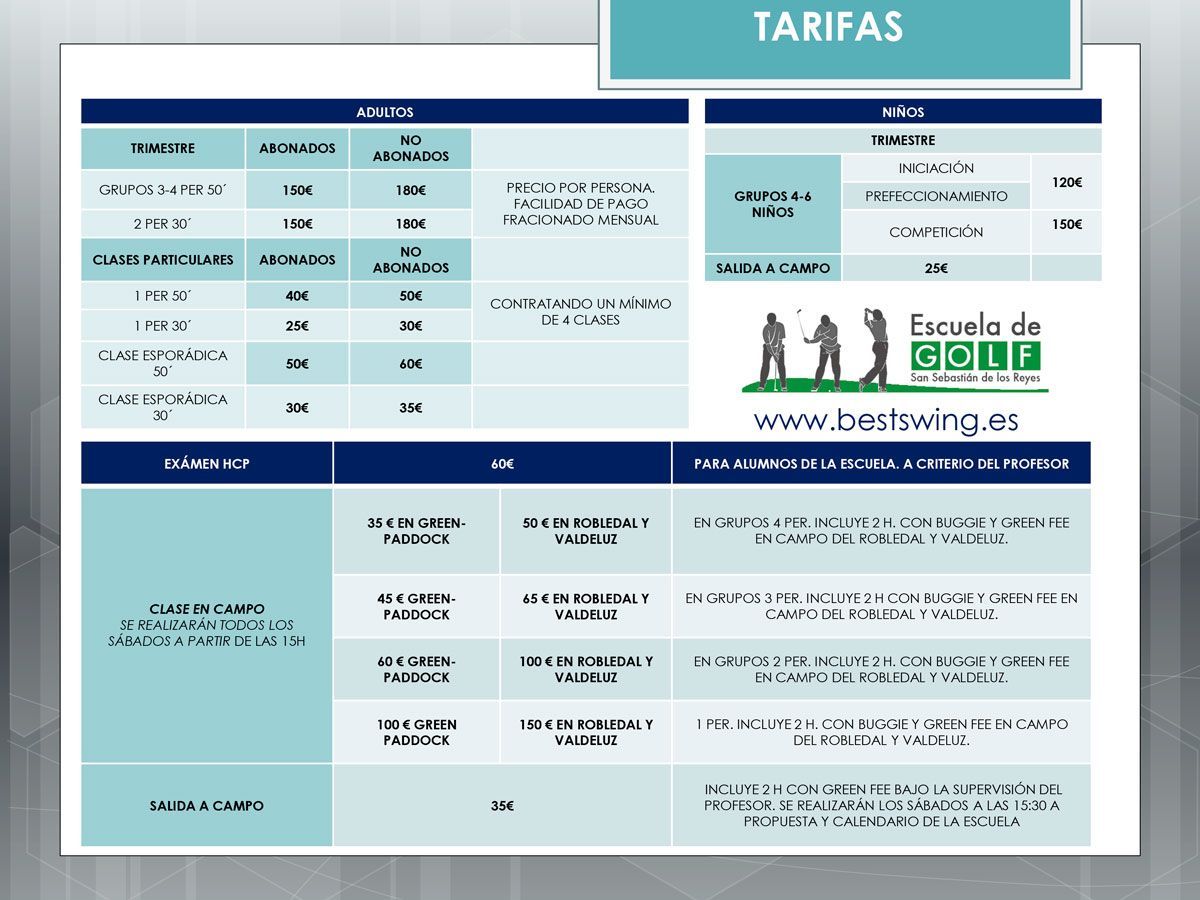Select the ADULTOS table header
Viewport: 1200px width, 900px height.
385,112
